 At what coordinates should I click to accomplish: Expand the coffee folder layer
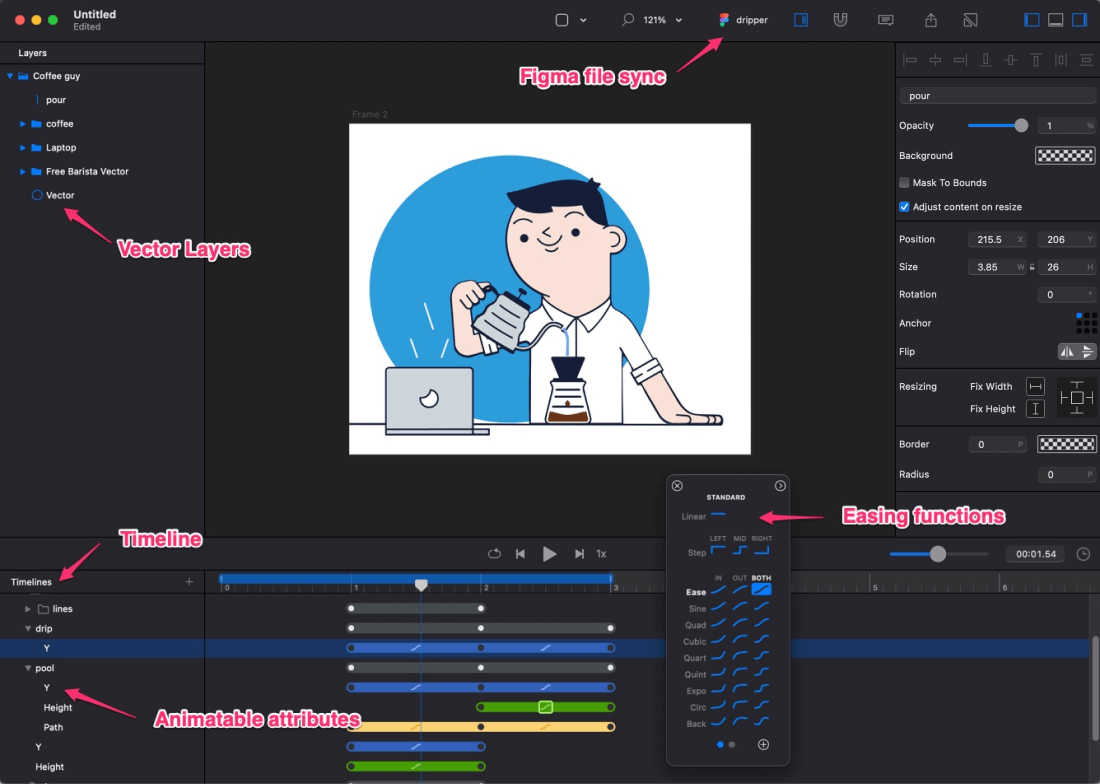coord(23,124)
